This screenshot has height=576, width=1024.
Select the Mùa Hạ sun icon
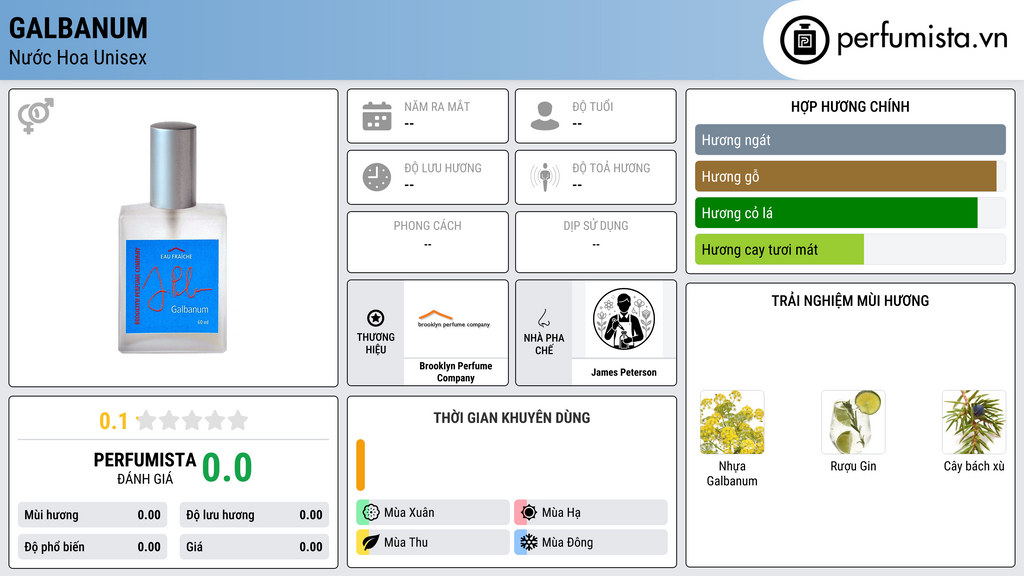(x=529, y=513)
